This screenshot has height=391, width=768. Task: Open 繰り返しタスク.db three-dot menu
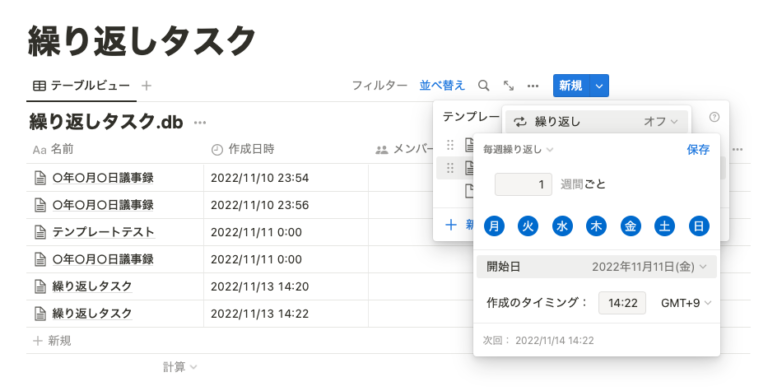(x=200, y=122)
